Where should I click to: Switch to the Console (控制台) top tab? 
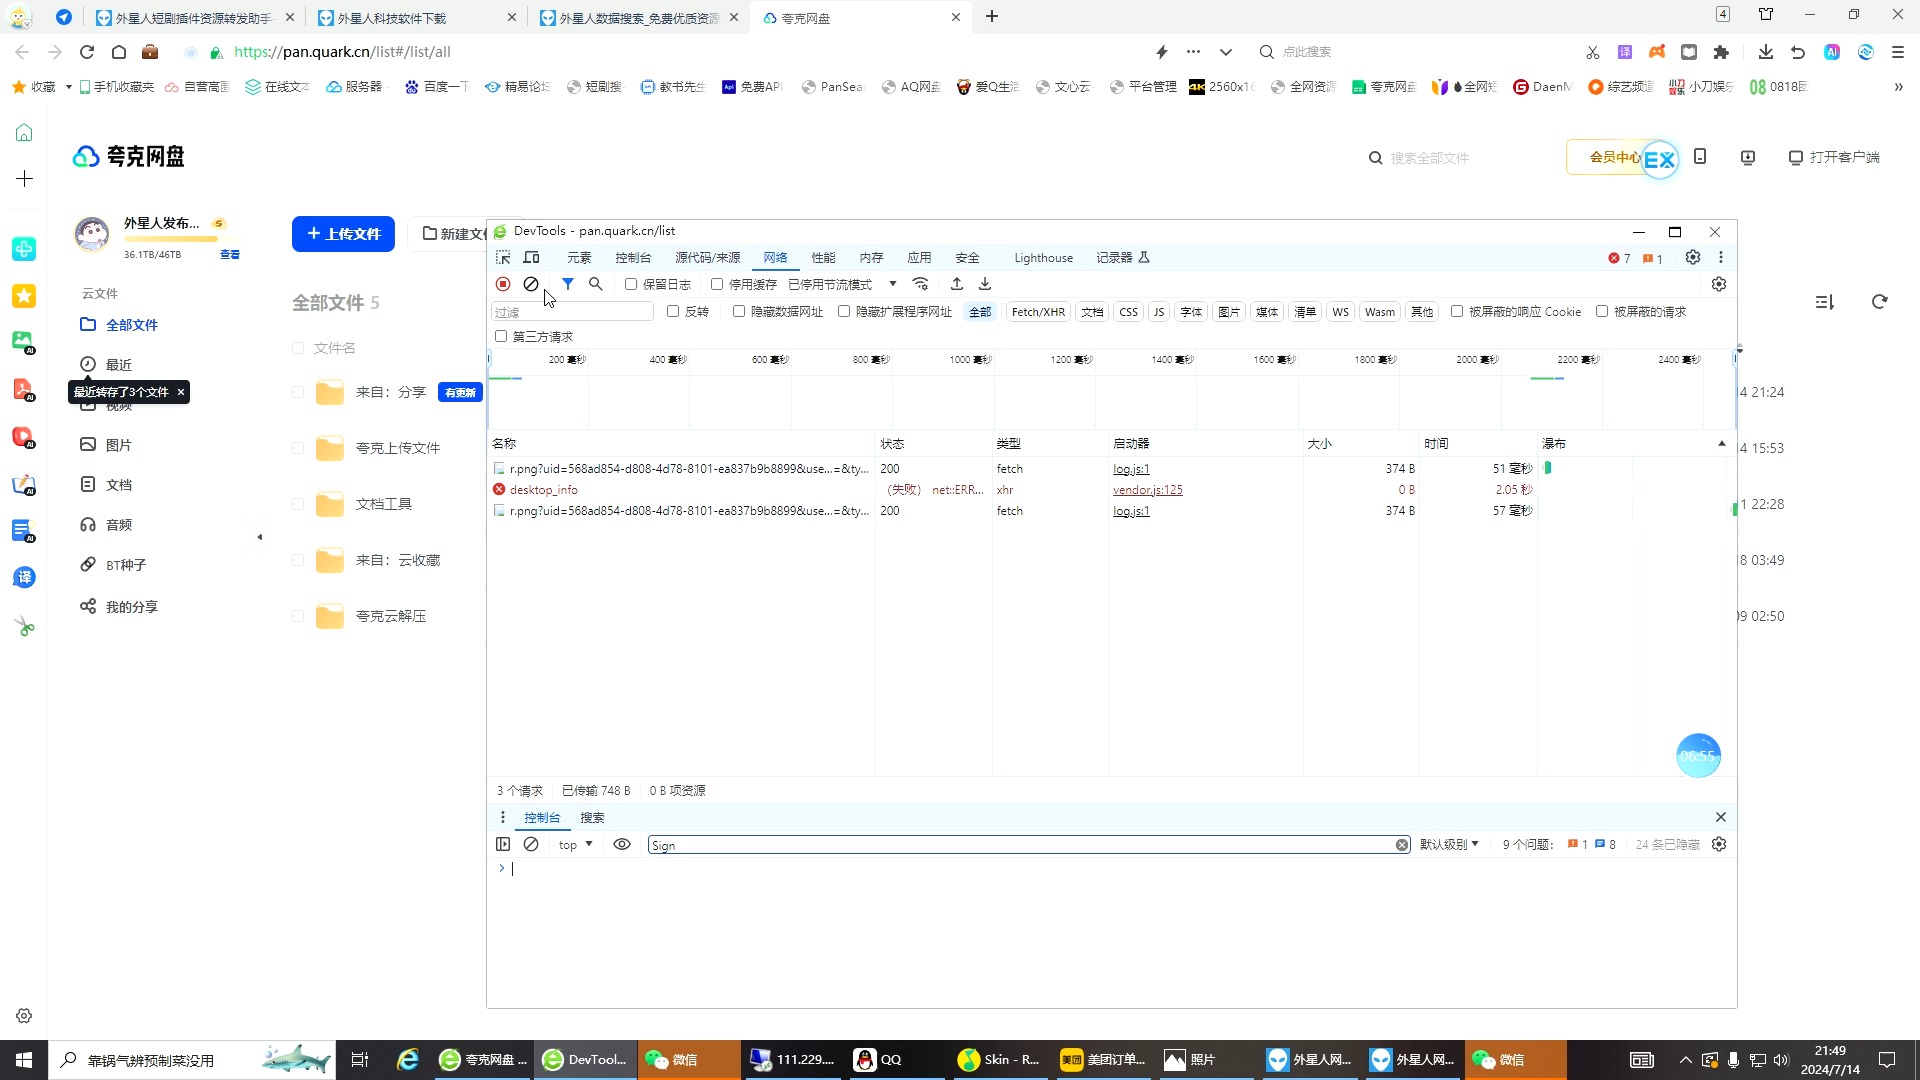tap(633, 258)
